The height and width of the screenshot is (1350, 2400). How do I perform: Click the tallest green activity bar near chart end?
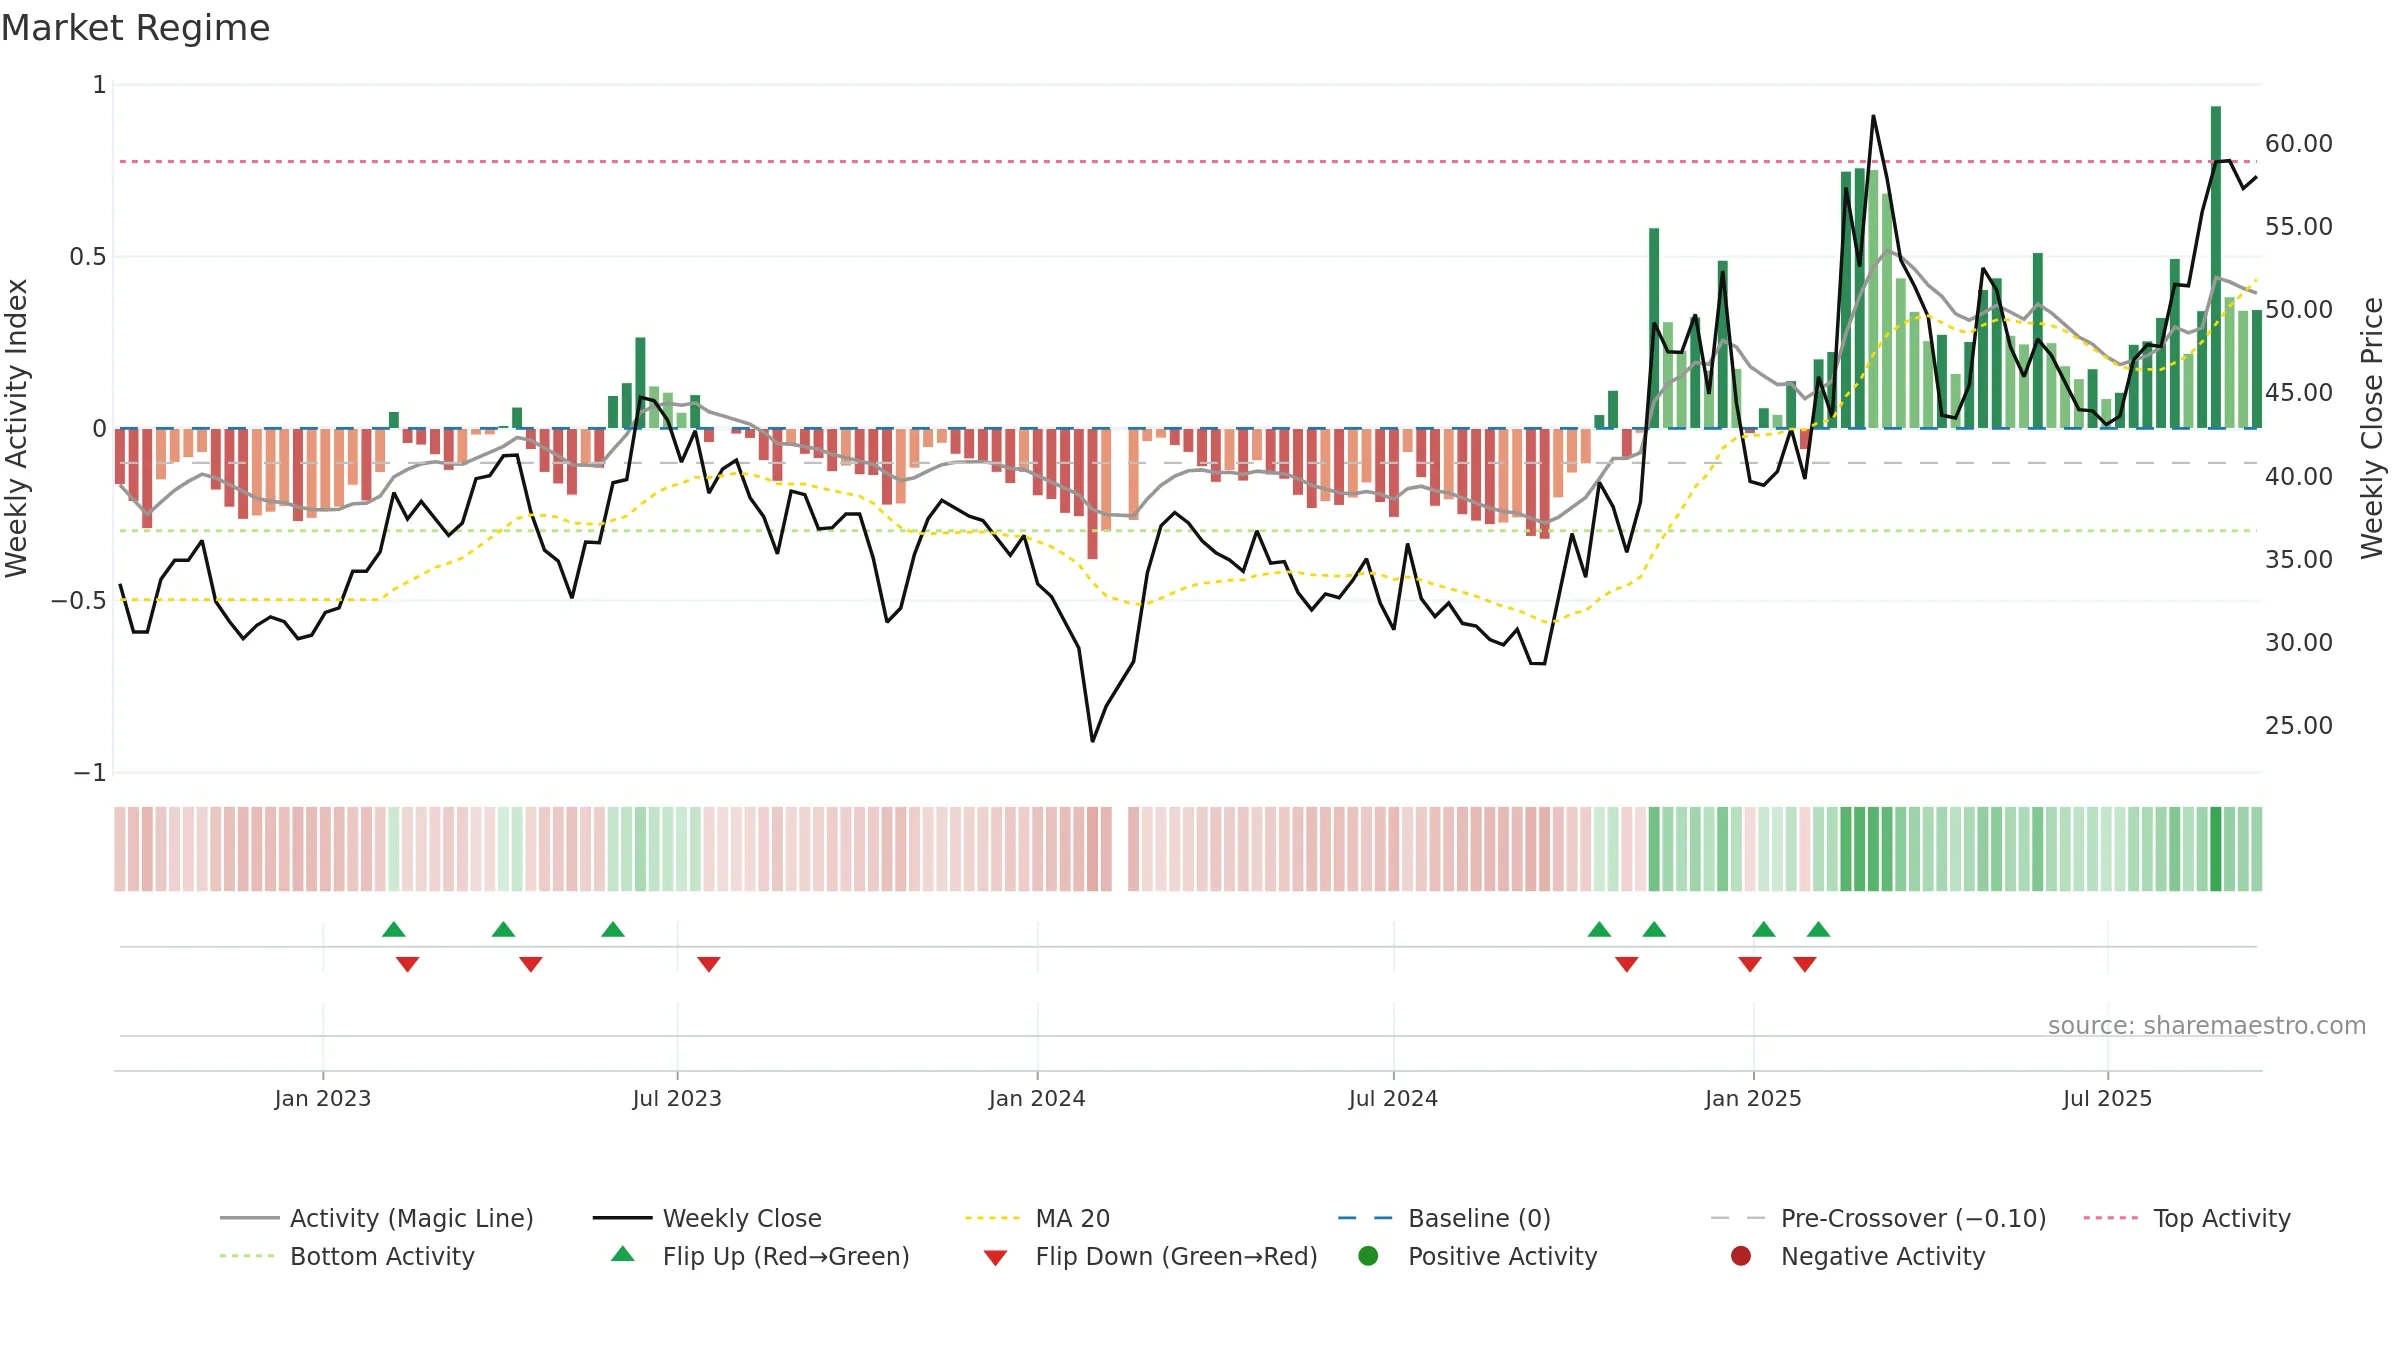coord(2216,267)
